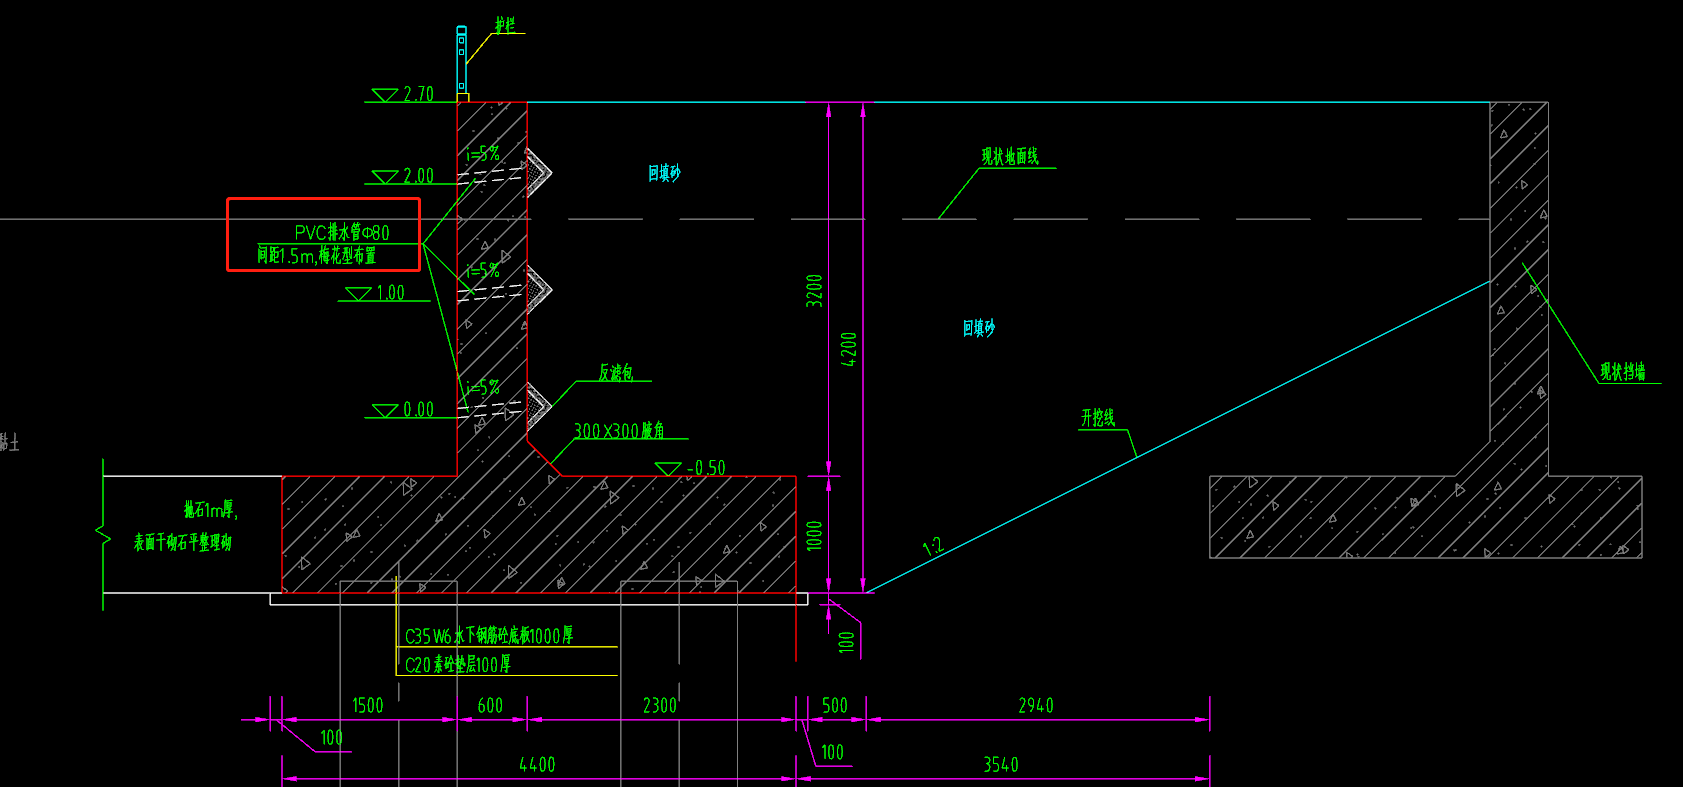This screenshot has width=1683, height=787.
Task: Click the 回填砂 label above the excavation line
Action: 979,328
